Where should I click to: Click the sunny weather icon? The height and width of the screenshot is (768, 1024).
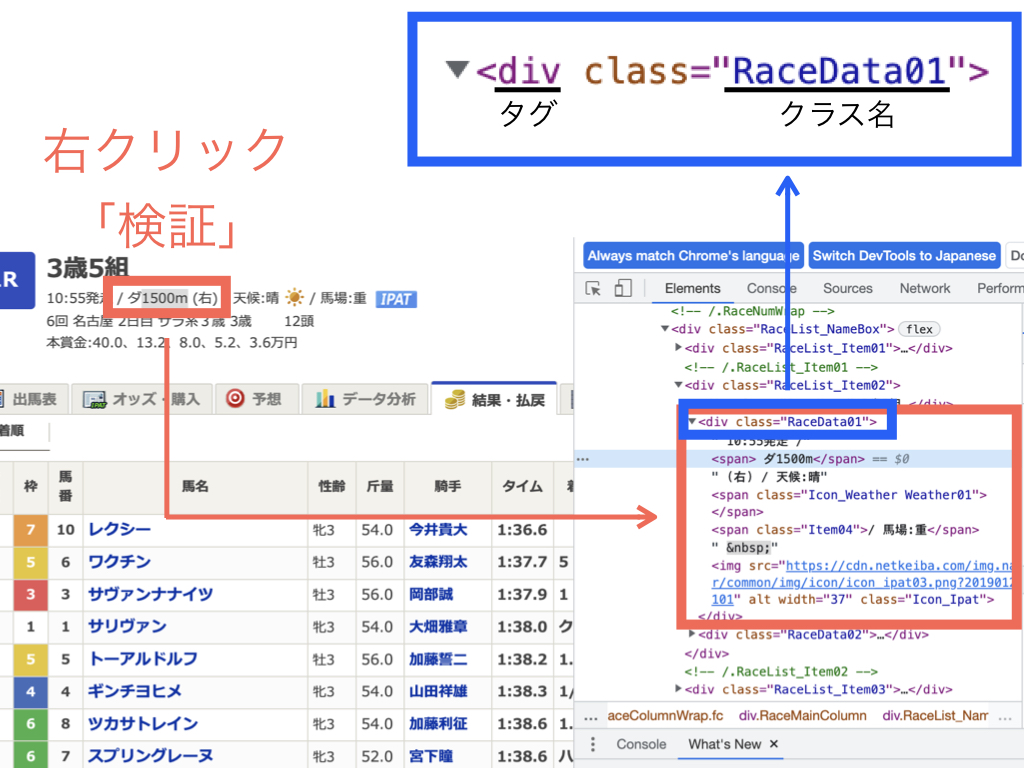click(x=295, y=298)
